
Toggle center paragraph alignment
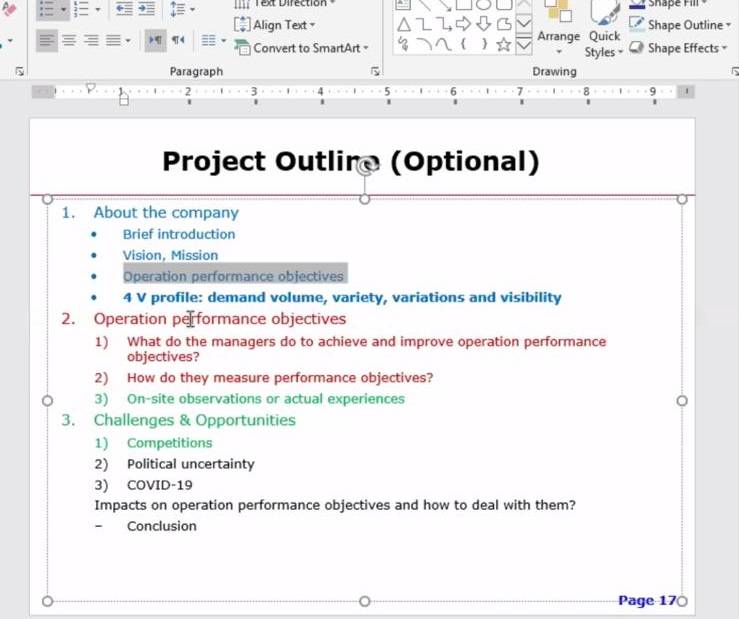(69, 40)
